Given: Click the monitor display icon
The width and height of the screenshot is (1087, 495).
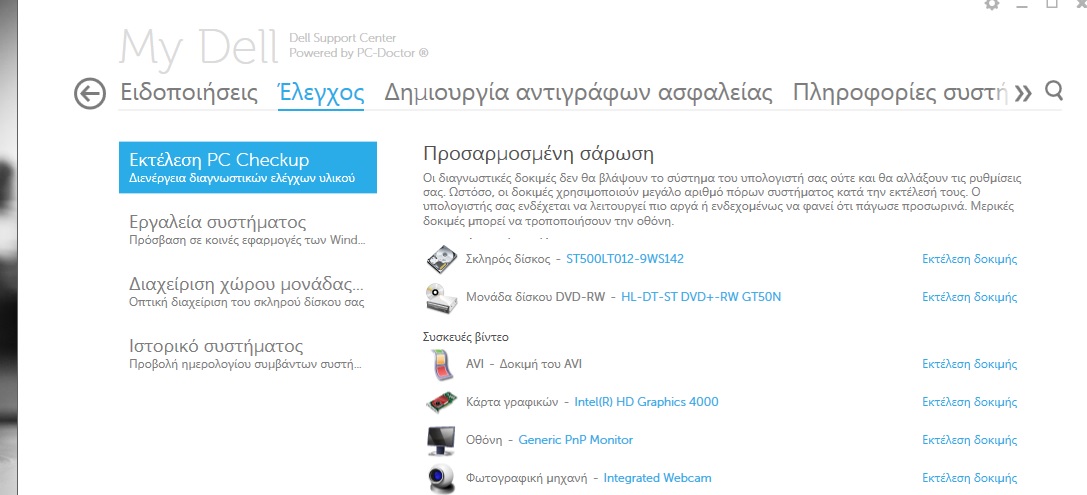Looking at the screenshot, I should (x=442, y=440).
